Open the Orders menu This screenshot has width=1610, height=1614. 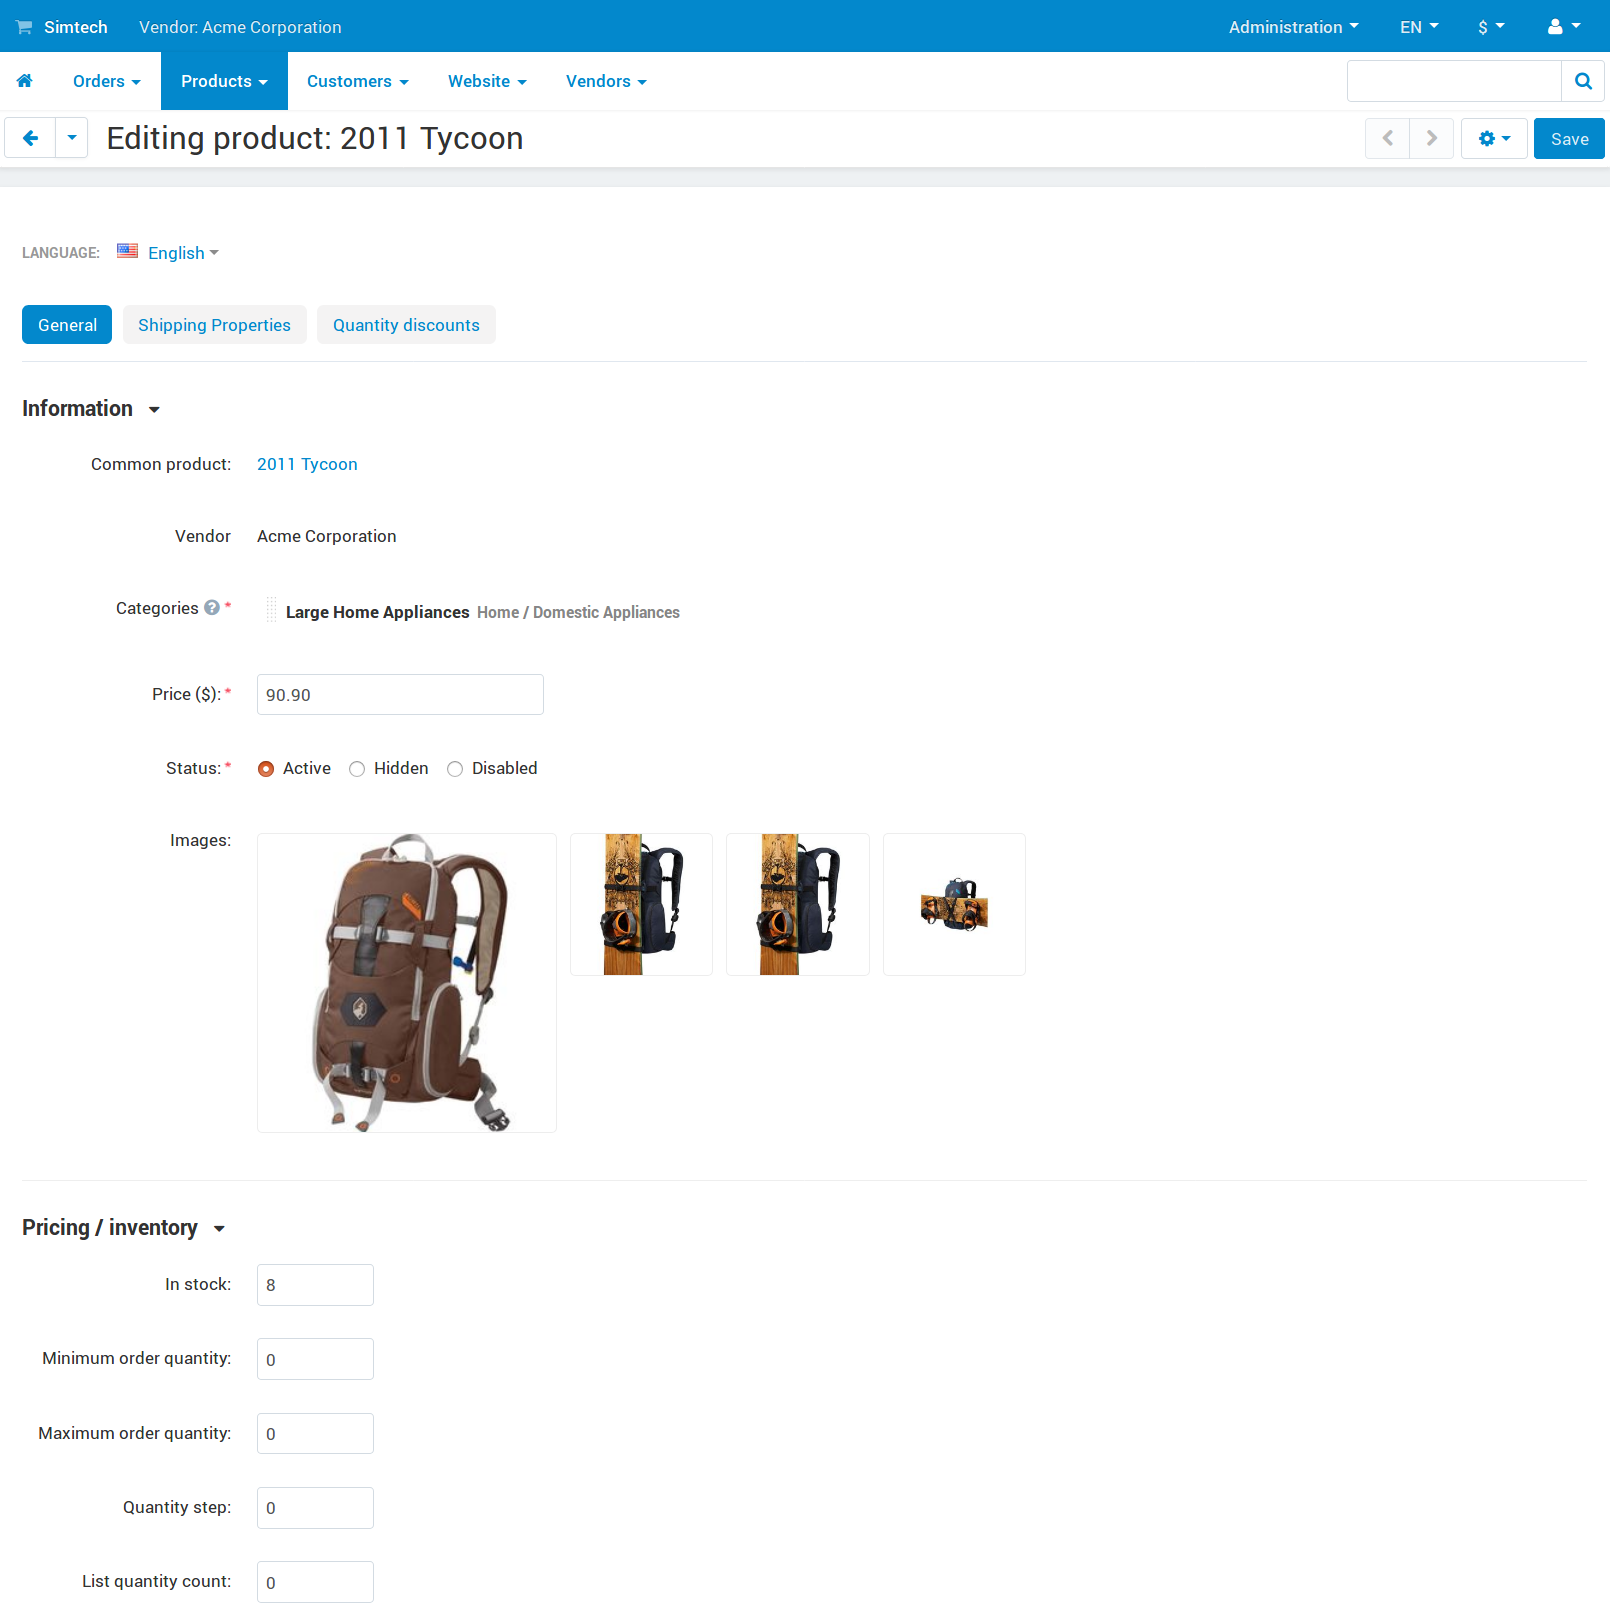tap(107, 81)
